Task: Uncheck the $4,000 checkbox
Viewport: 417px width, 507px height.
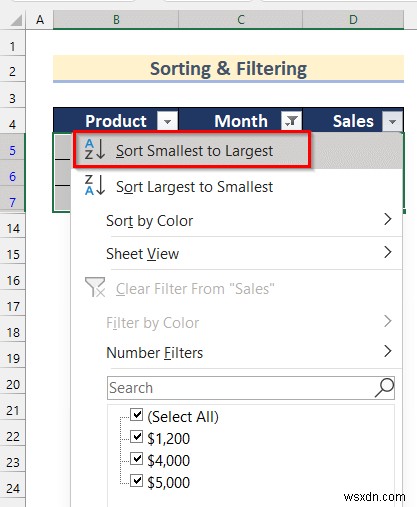Action: pyautogui.click(x=137, y=458)
